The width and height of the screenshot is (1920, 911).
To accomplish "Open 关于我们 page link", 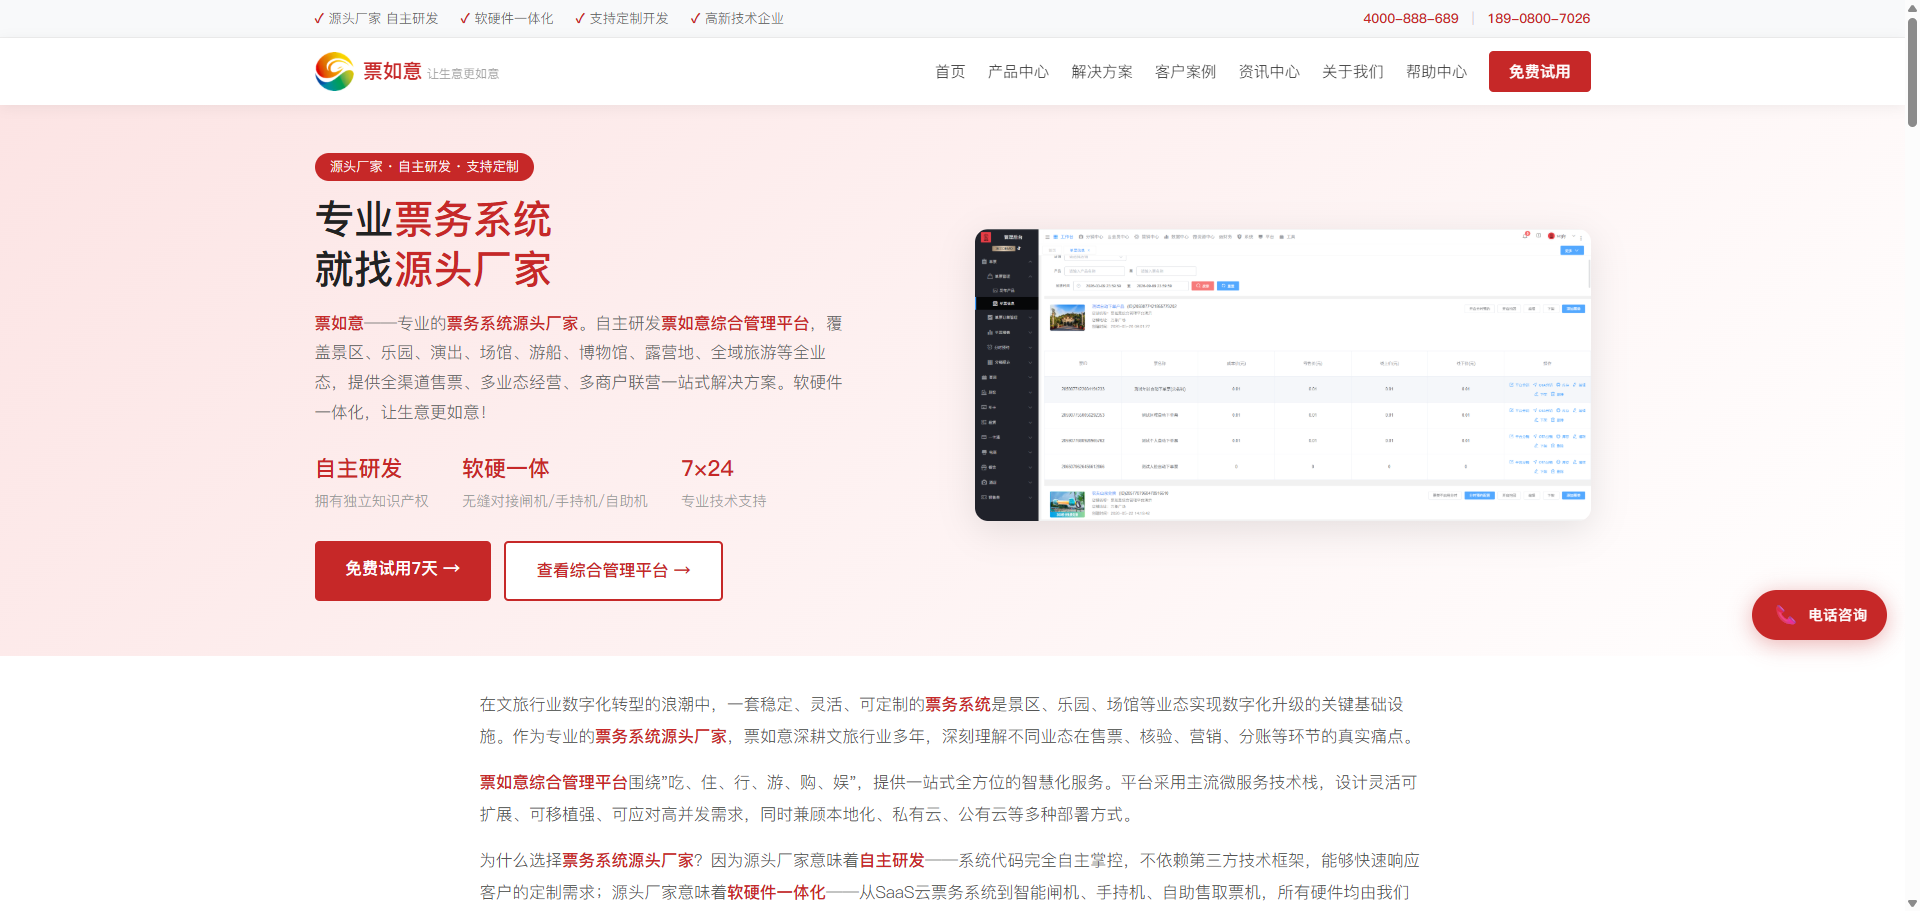I will (x=1353, y=72).
